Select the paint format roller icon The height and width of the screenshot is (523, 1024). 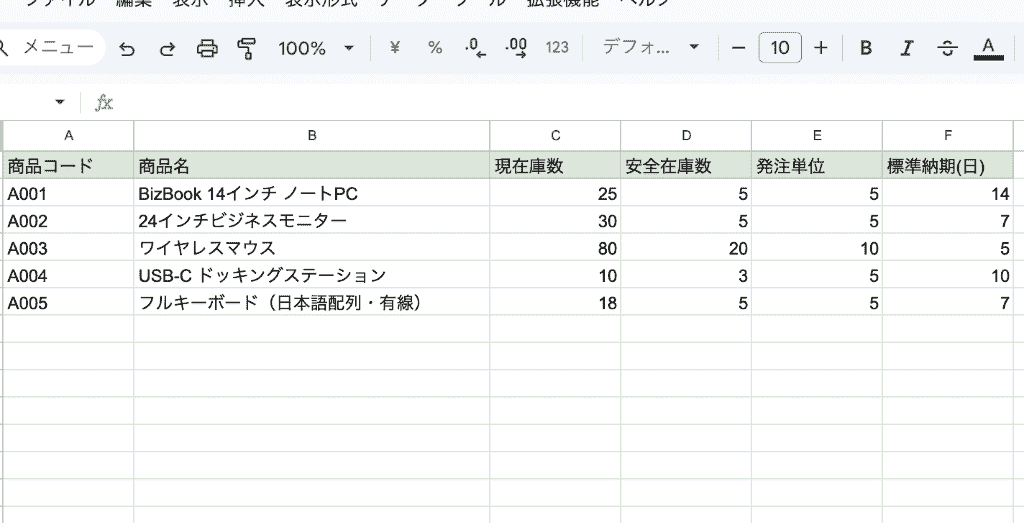(247, 48)
